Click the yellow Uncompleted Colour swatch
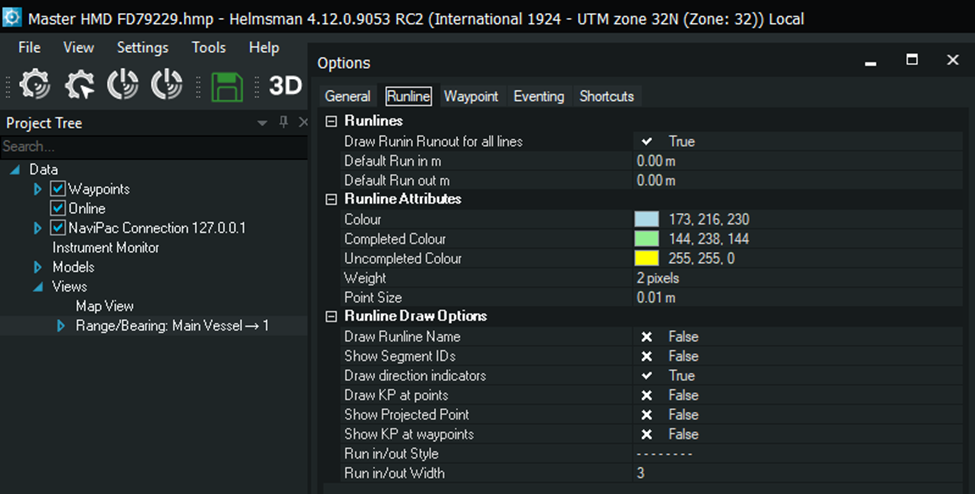The image size is (975, 494). point(647,258)
